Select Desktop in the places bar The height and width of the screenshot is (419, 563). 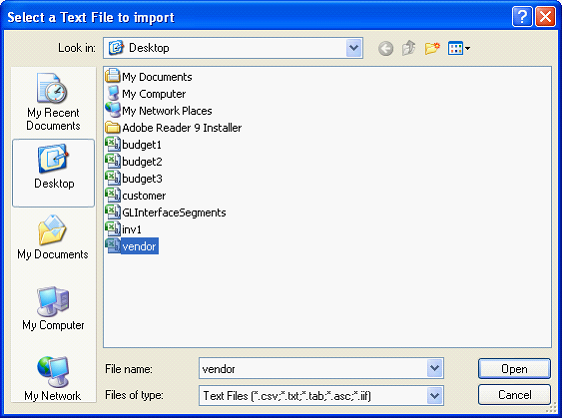pos(53,173)
